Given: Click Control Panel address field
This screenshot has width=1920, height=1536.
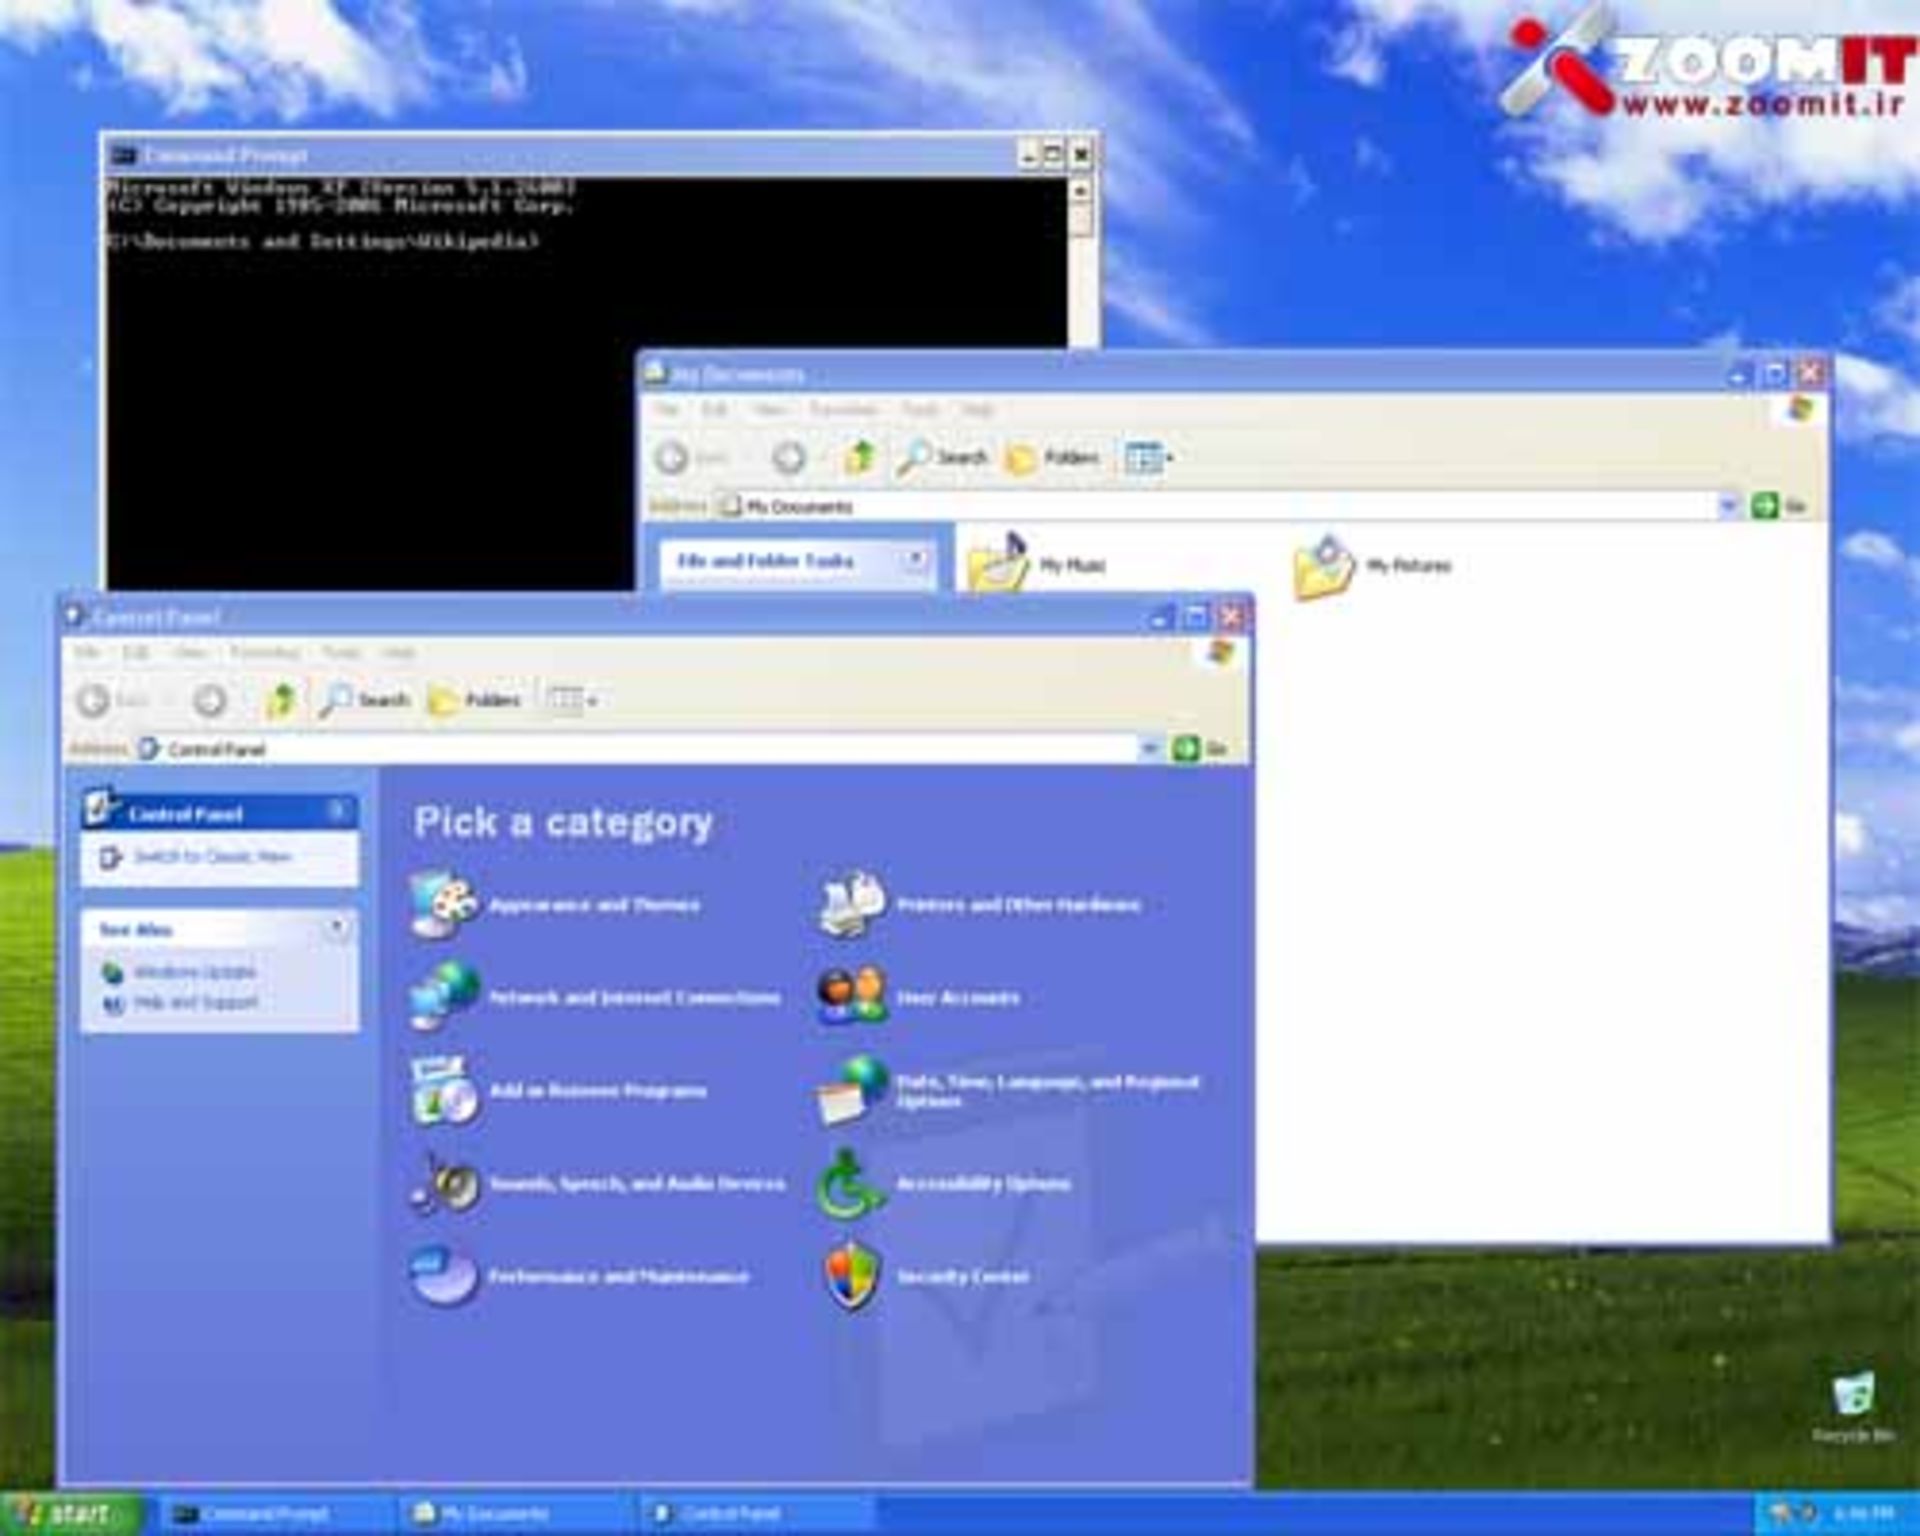Looking at the screenshot, I should tap(648, 748).
